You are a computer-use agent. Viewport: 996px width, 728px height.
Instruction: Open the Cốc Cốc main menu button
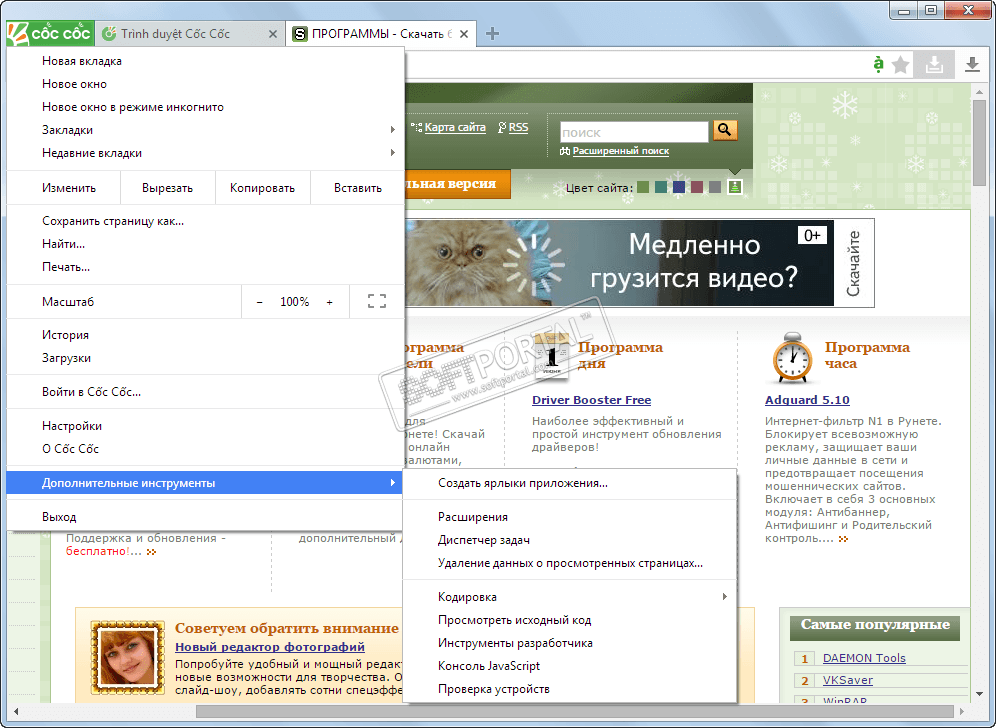[50, 33]
